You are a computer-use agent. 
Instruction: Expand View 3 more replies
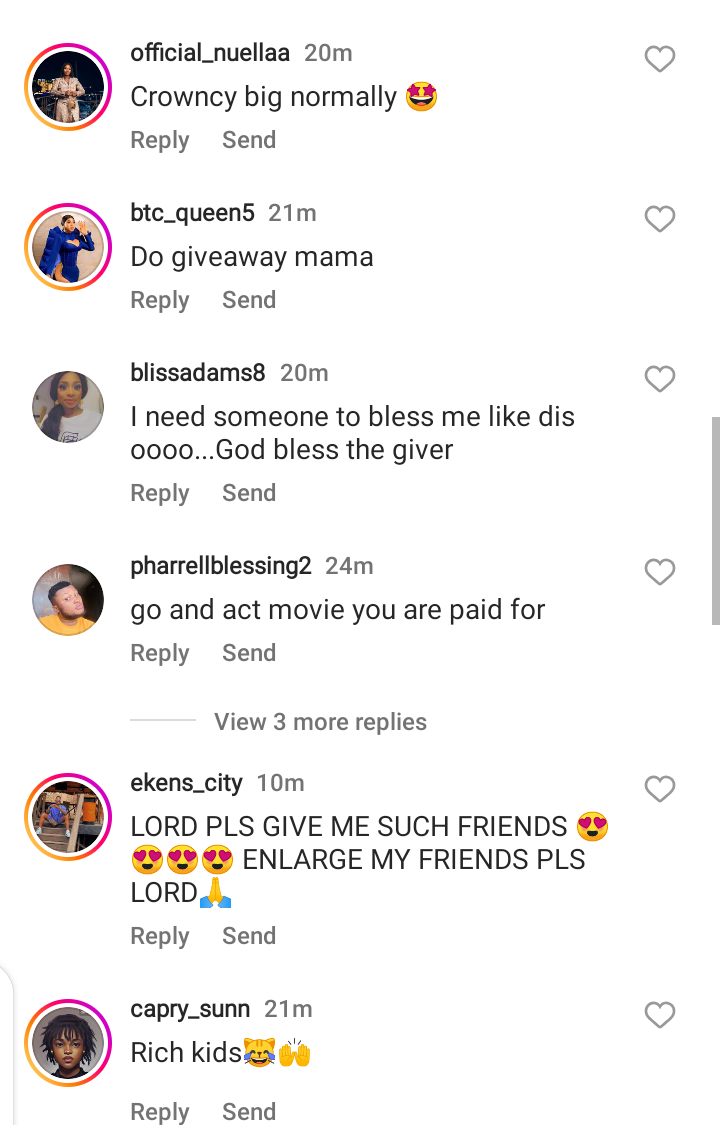320,722
